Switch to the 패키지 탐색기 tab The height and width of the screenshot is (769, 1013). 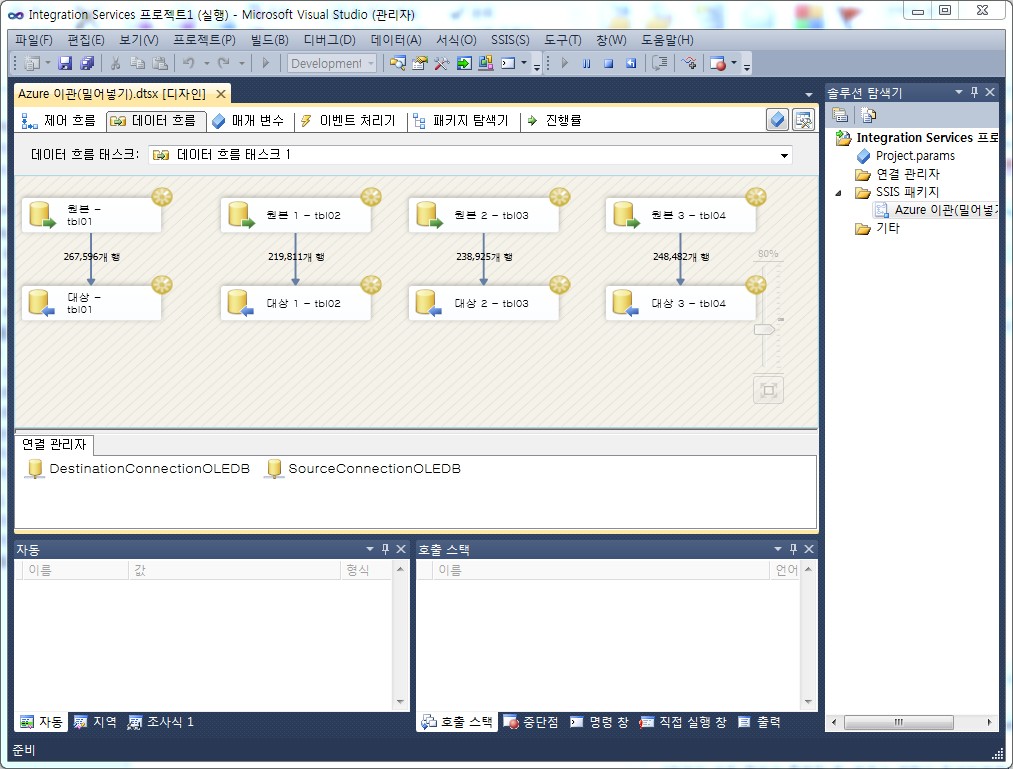pos(461,121)
